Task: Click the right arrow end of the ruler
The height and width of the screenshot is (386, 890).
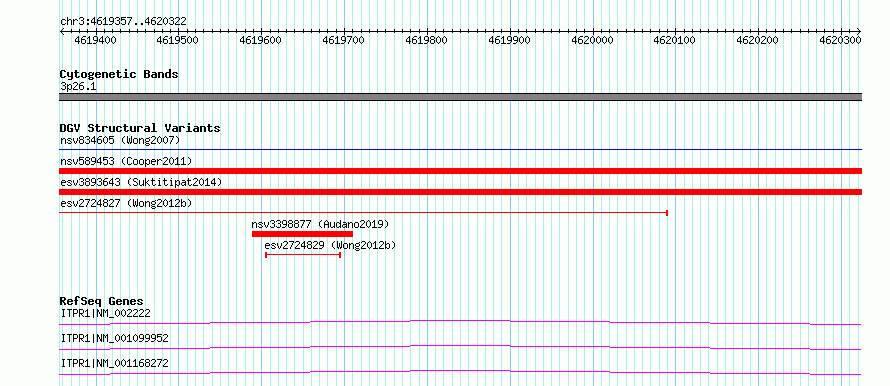Action: point(859,31)
